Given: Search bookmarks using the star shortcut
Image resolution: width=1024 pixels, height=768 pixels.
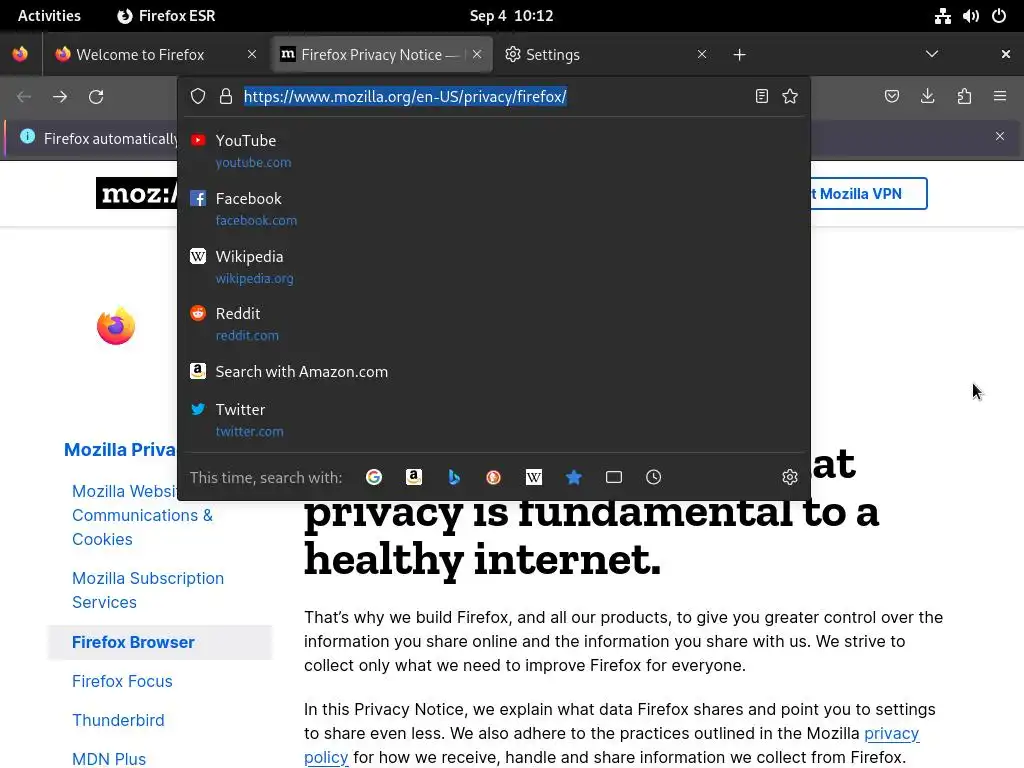Looking at the screenshot, I should (x=573, y=477).
